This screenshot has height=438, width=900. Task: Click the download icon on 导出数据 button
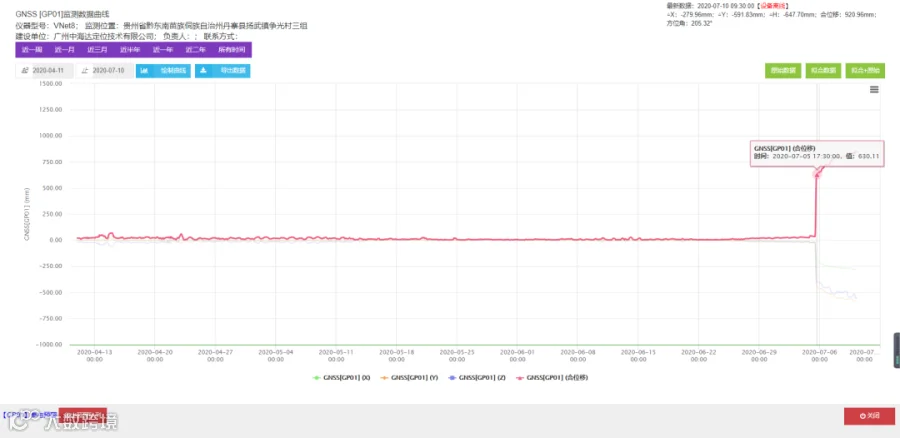point(203,71)
